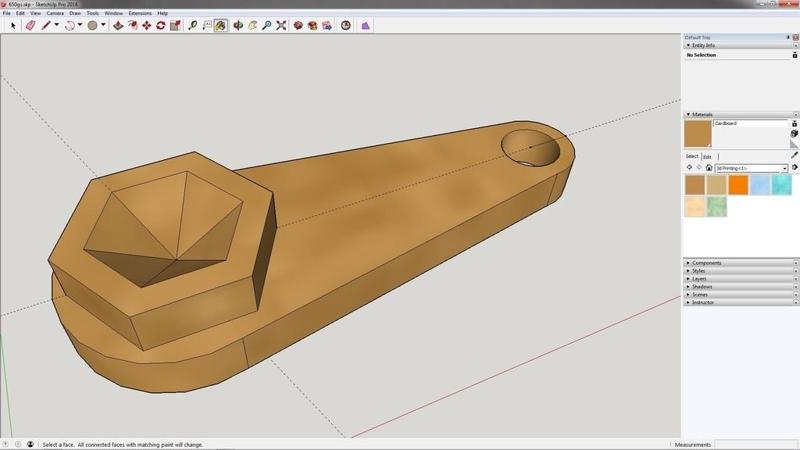Pick the Tape Measure tool

click(x=193, y=25)
